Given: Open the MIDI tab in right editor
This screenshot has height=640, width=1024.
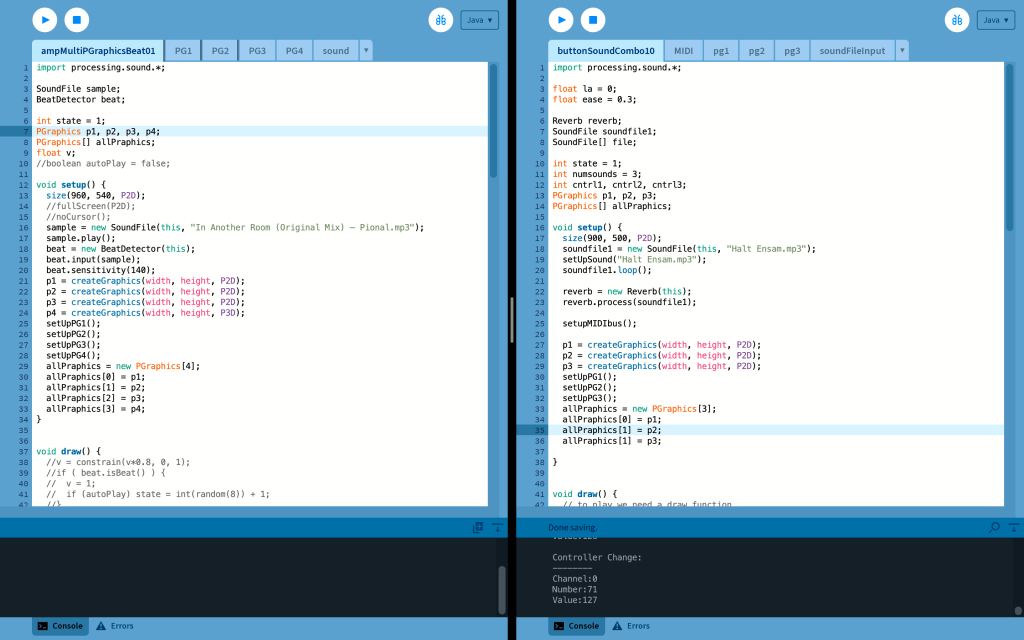Looking at the screenshot, I should pos(683,50).
